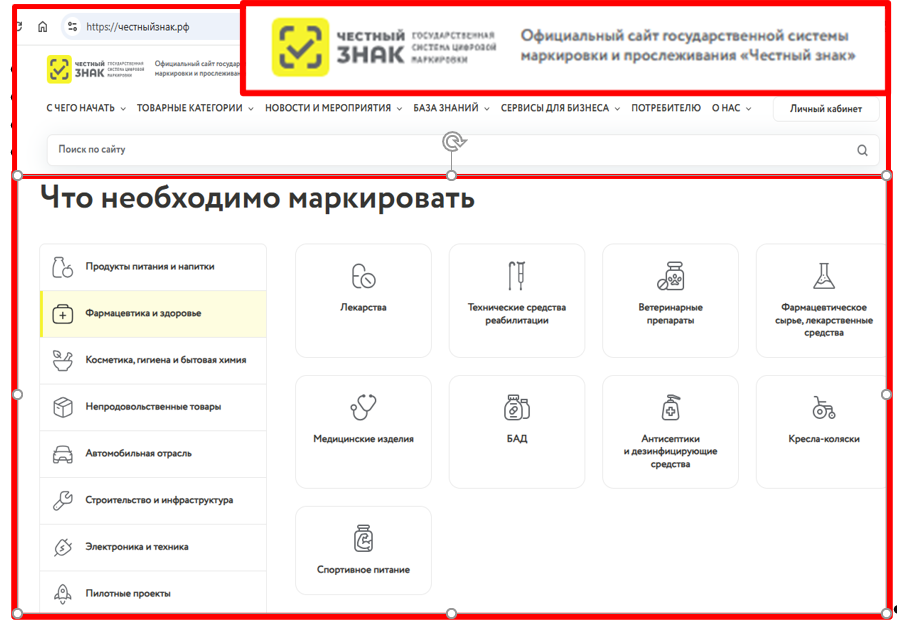Image resolution: width=897 pixels, height=620 pixels.
Task: Expand the «С чего начать» menu
Action: [x=86, y=108]
